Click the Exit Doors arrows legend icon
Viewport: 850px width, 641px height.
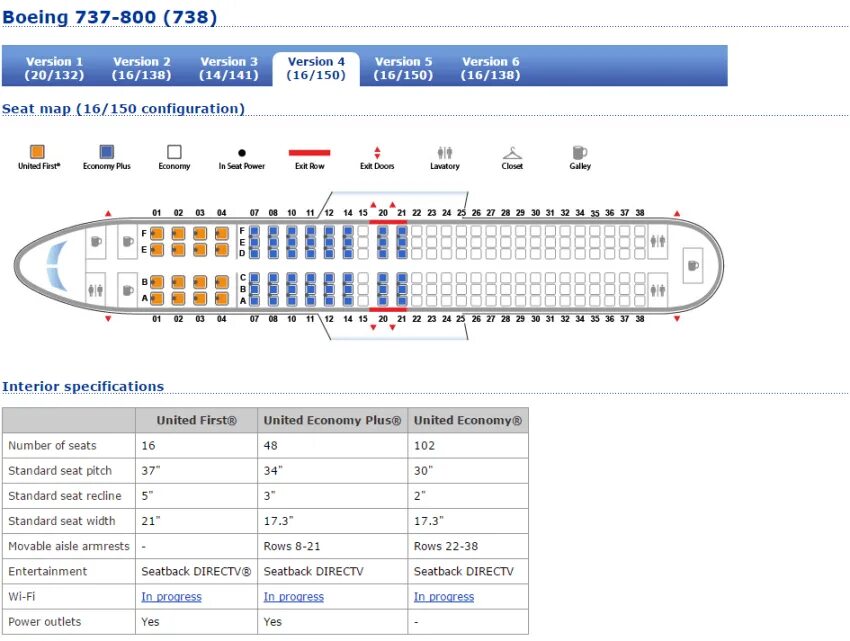point(377,152)
